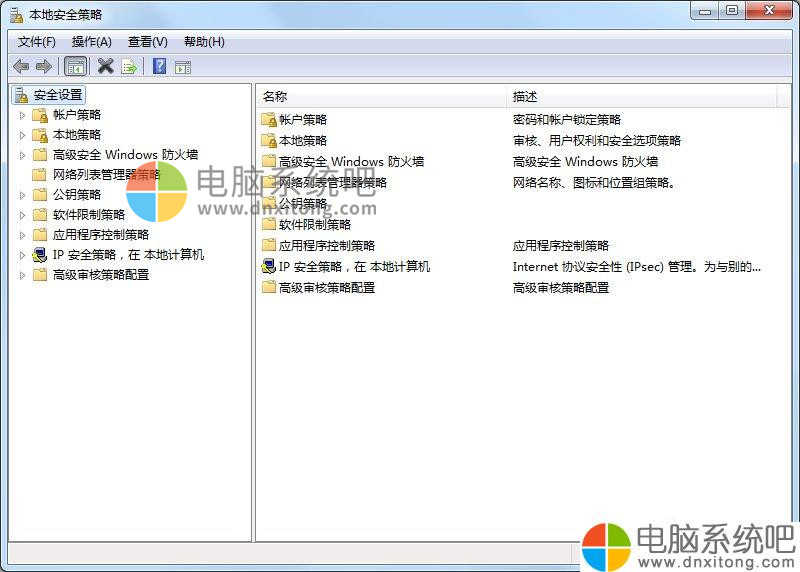800x572 pixels.
Task: Click the 本地策略 folder icon in list
Action: [x=269, y=141]
